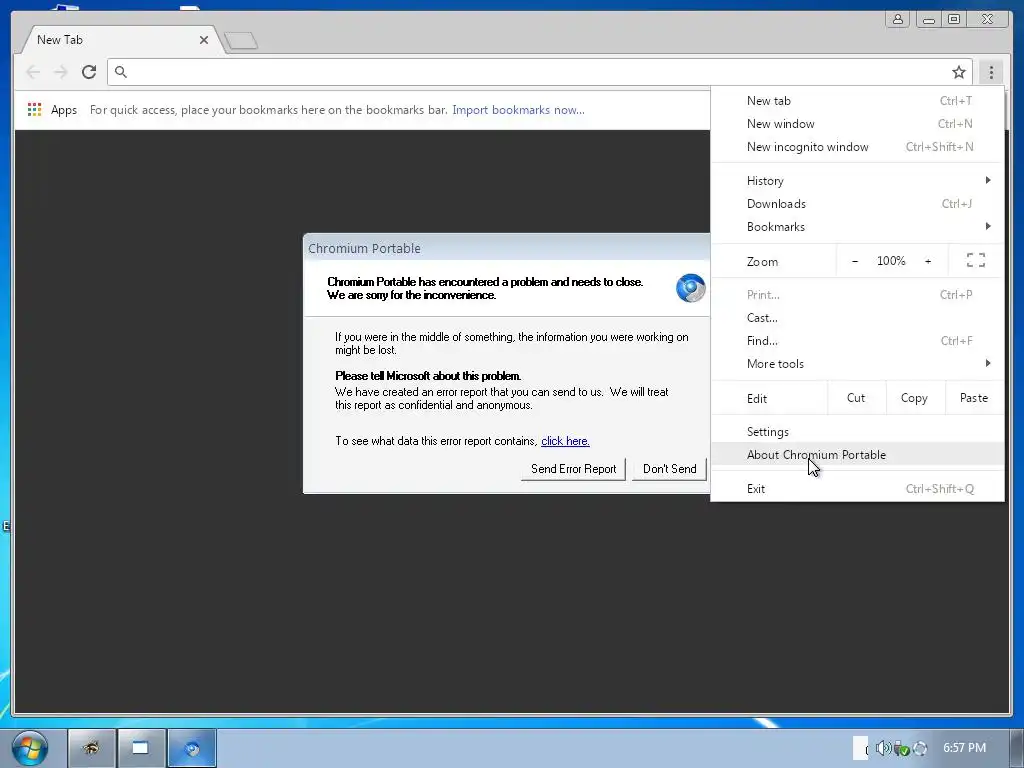This screenshot has height=768, width=1024.
Task: Click the forward navigation arrow
Action: (61, 72)
